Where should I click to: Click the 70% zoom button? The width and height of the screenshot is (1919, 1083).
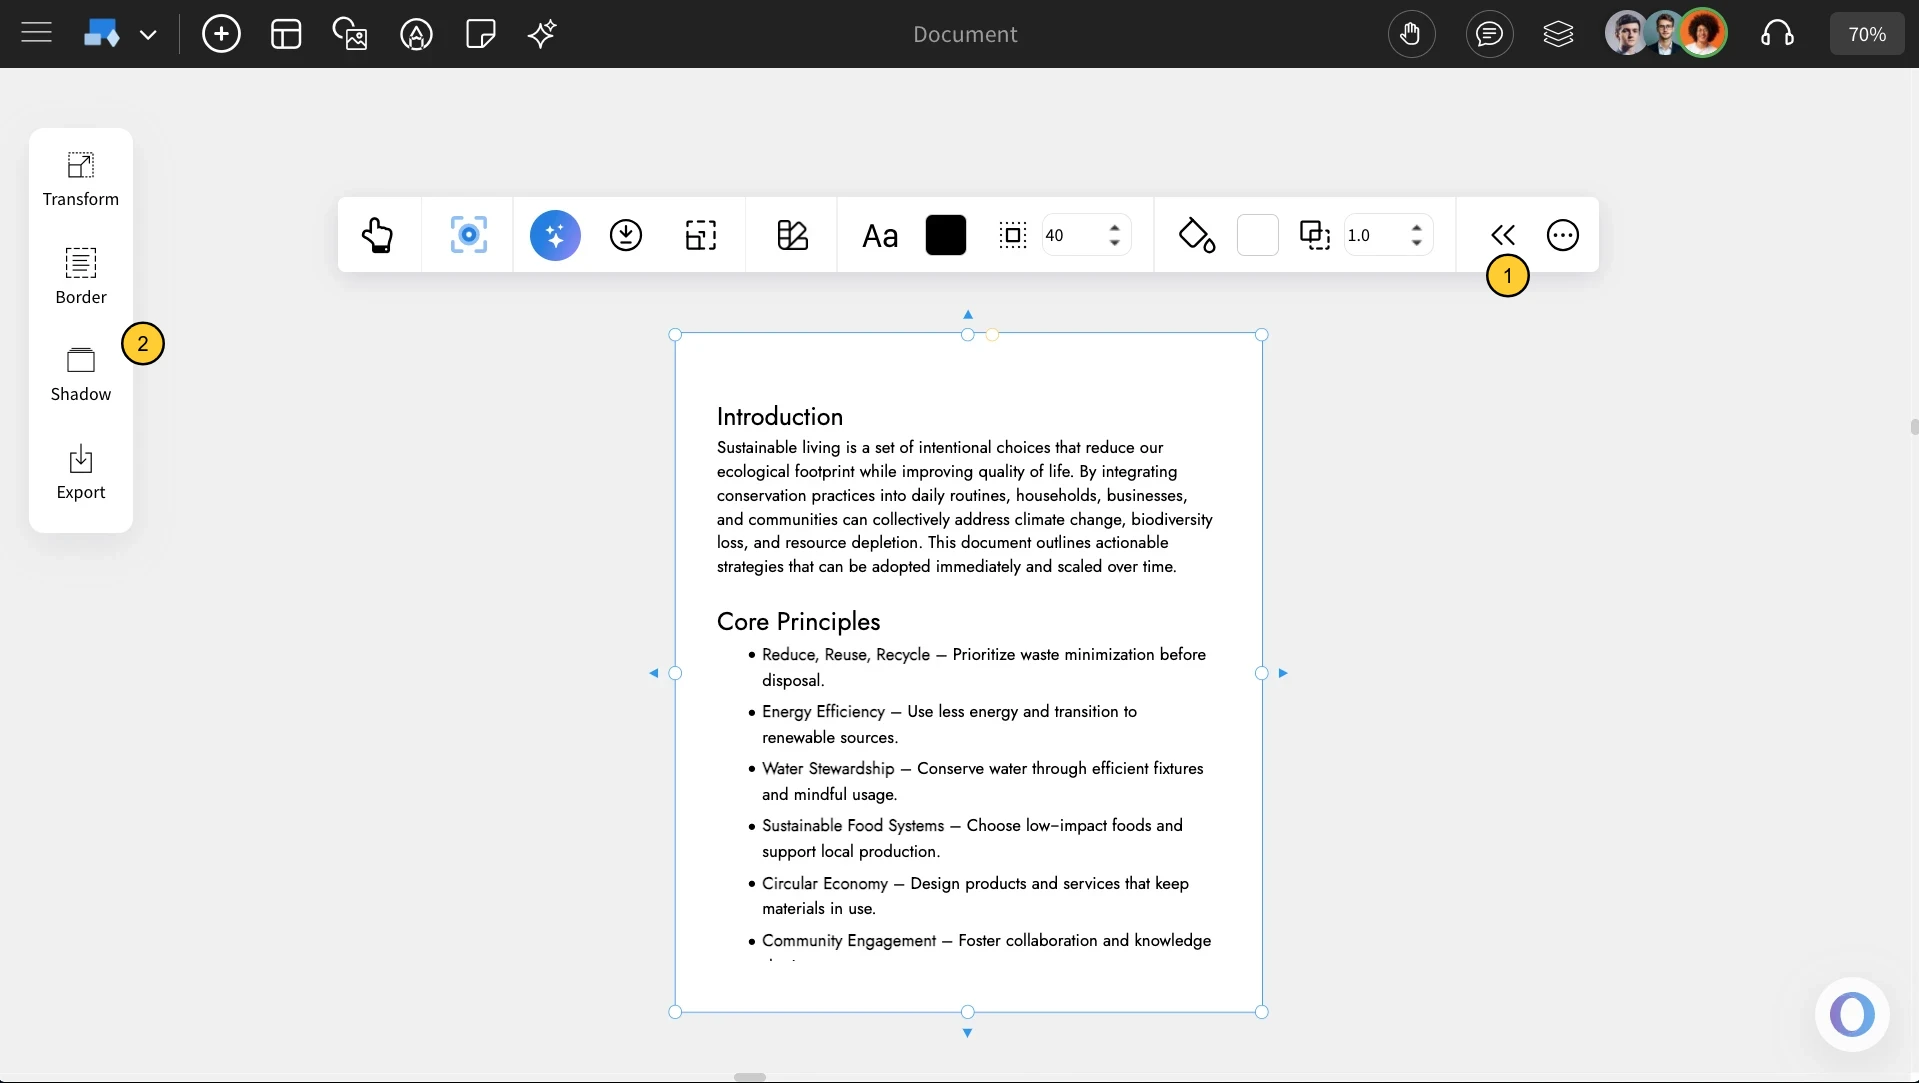coord(1866,33)
